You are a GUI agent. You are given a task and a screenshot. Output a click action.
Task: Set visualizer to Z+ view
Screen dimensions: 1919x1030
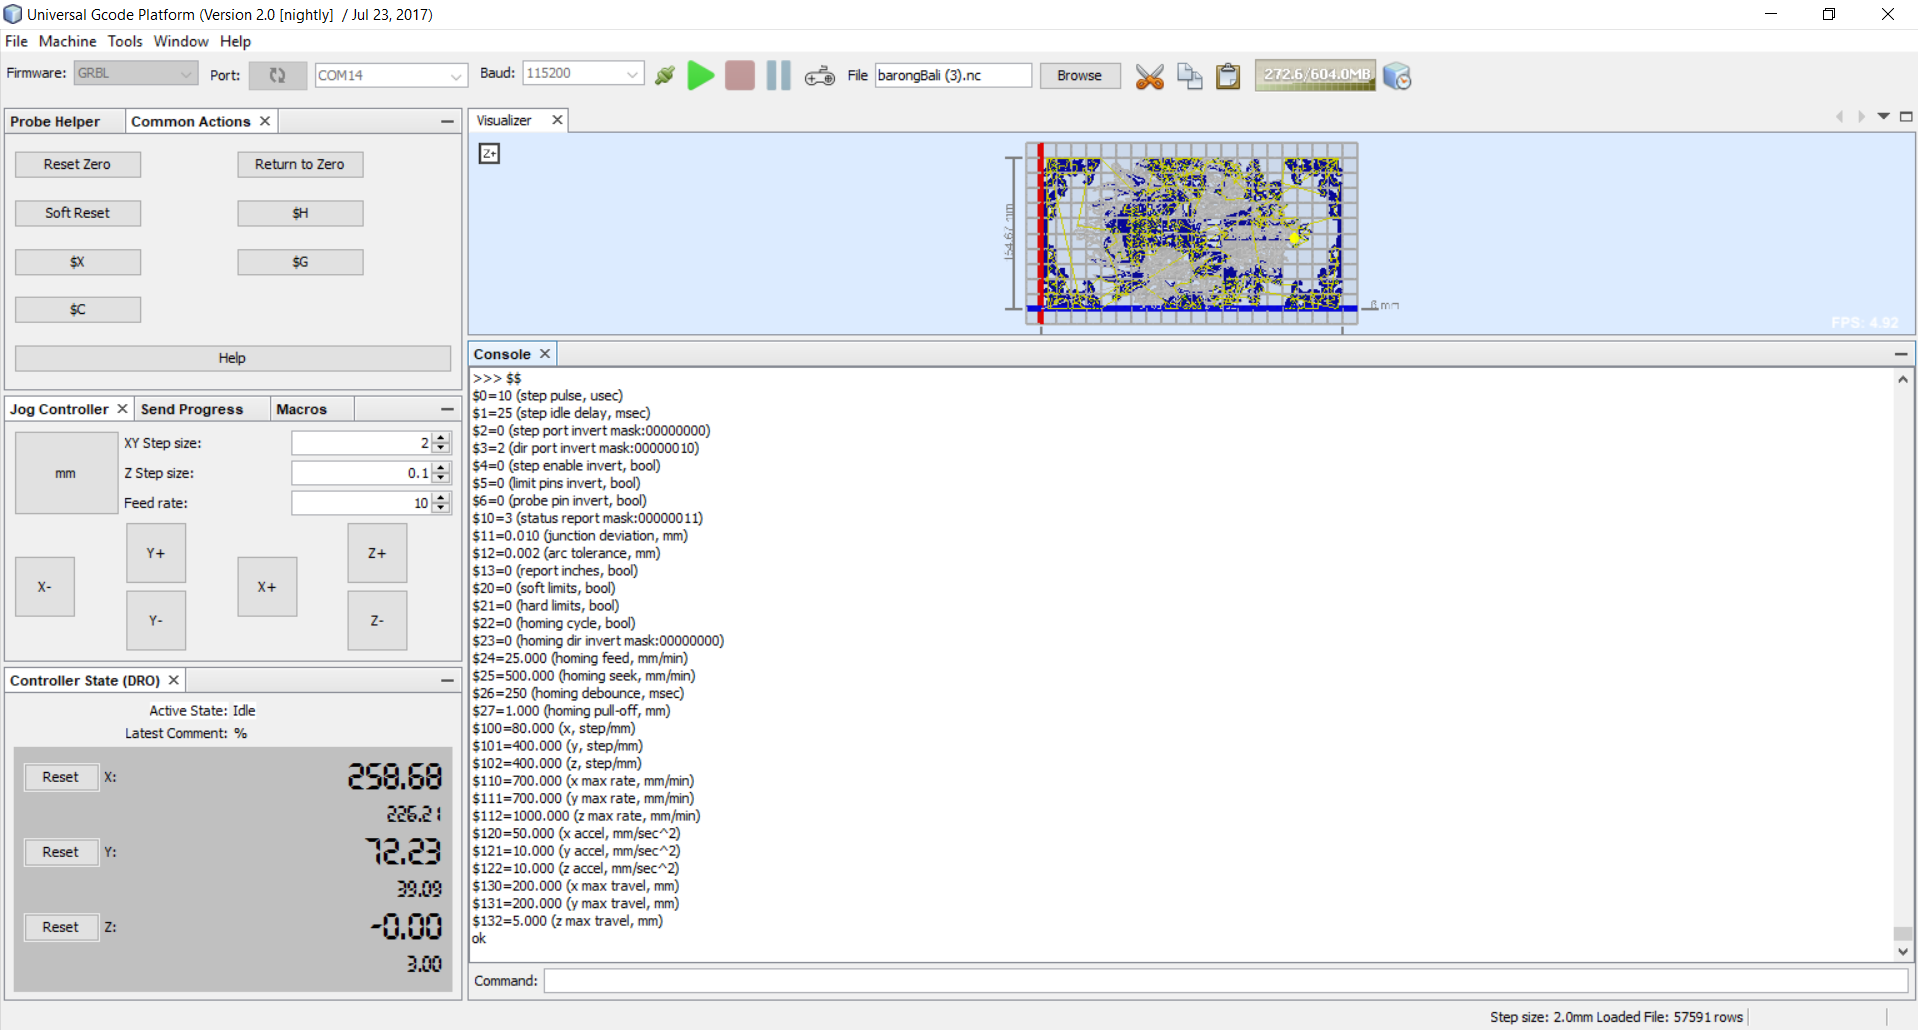pyautogui.click(x=489, y=153)
